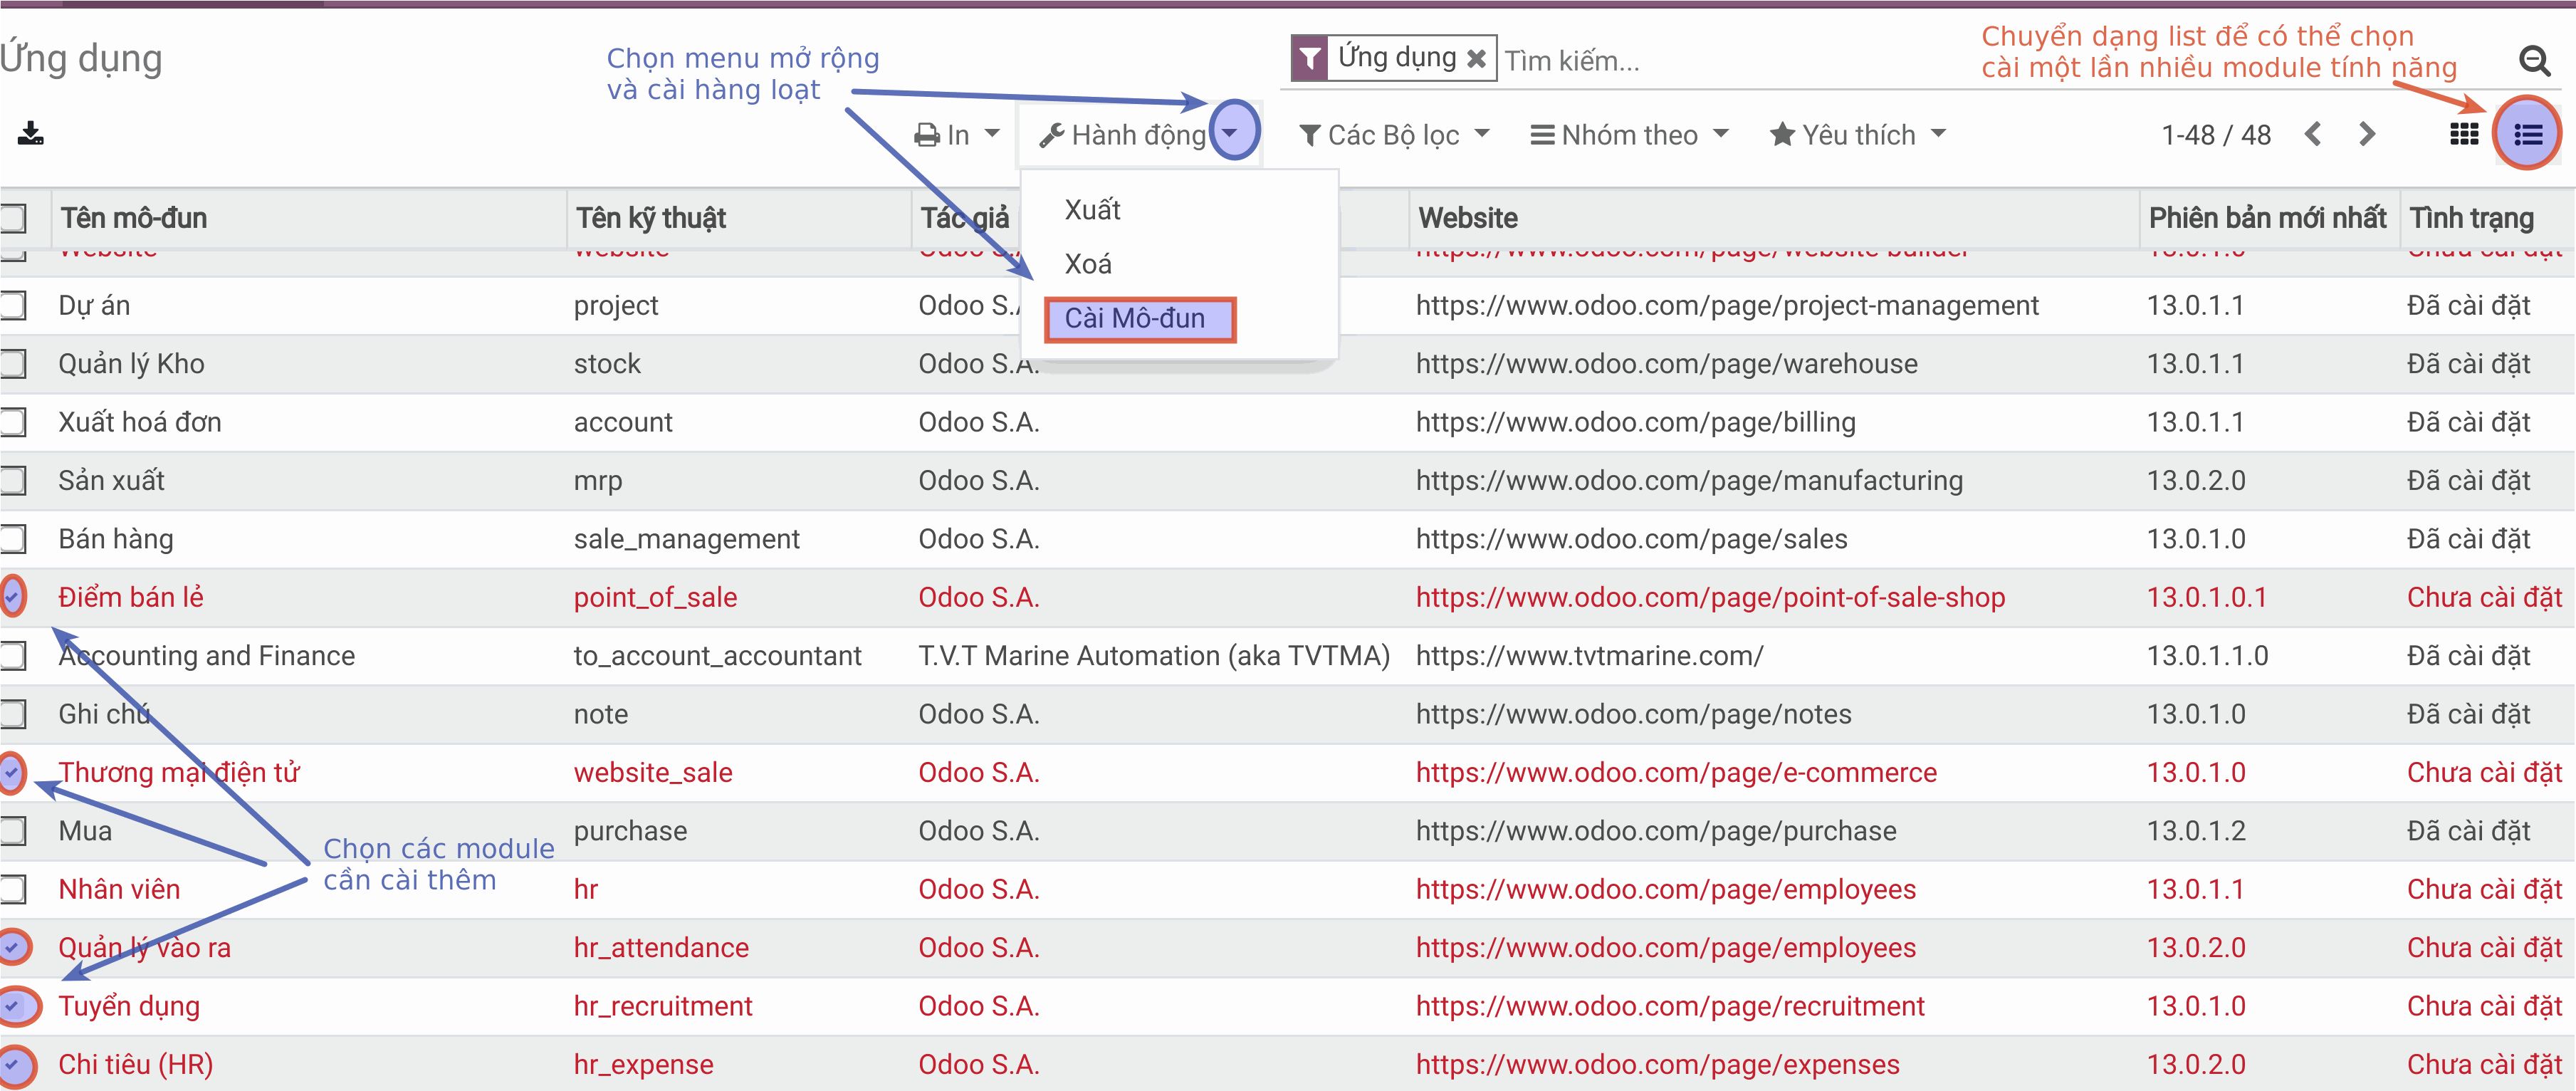Open the In print menu
Screen dimensions: 2576x1091
(x=957, y=135)
